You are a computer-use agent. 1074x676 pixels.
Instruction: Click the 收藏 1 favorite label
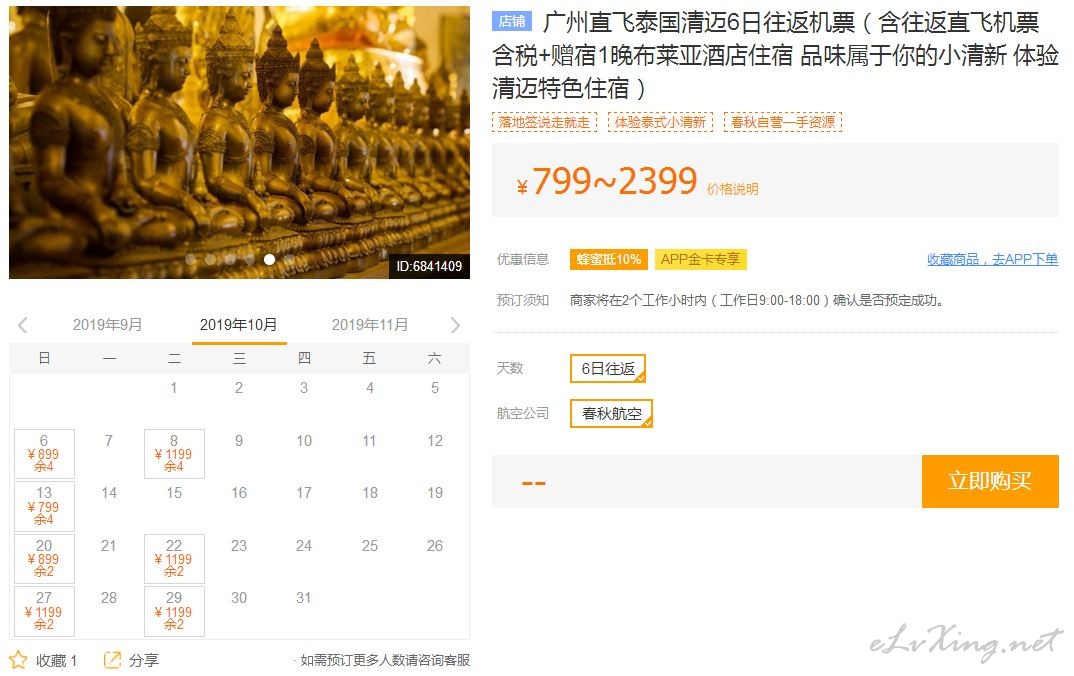pos(56,660)
